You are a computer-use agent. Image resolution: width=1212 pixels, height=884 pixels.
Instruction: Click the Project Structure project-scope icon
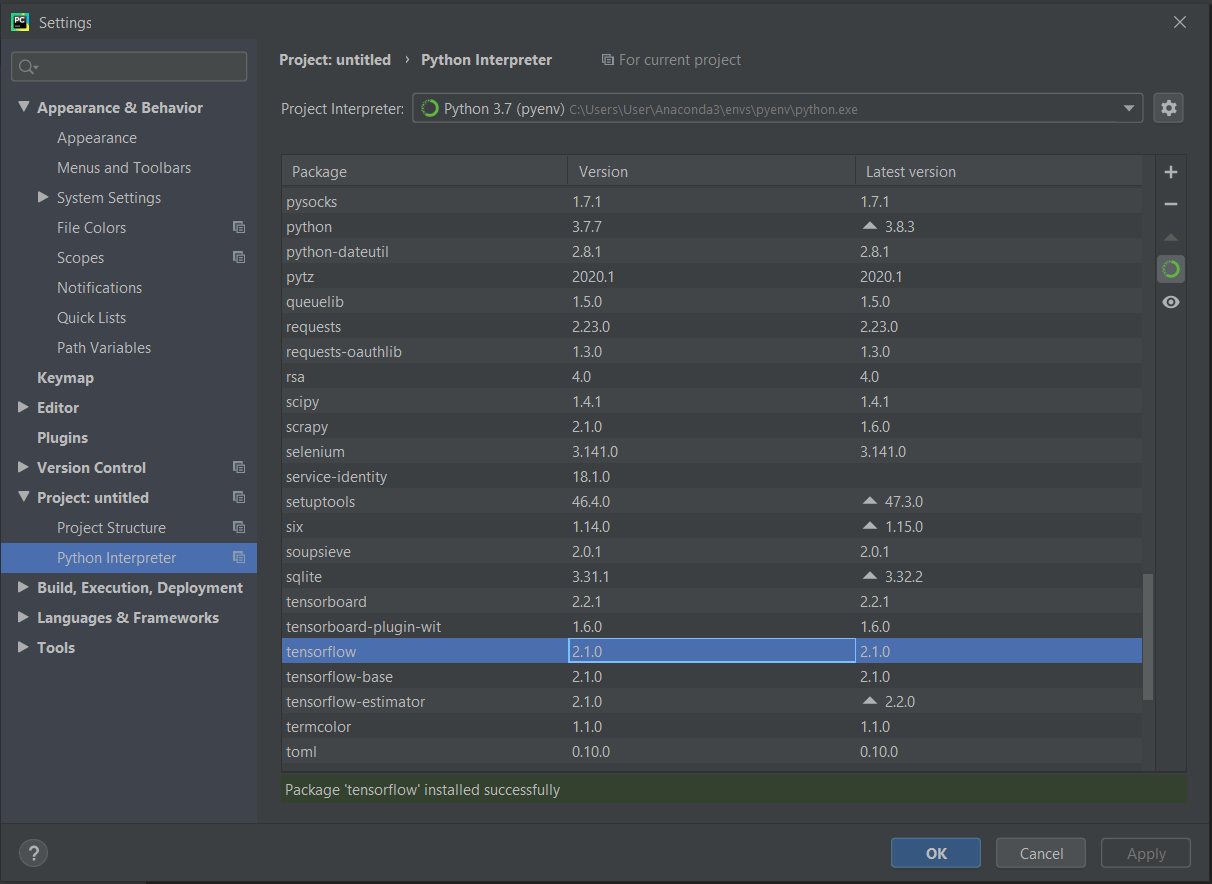tap(239, 528)
